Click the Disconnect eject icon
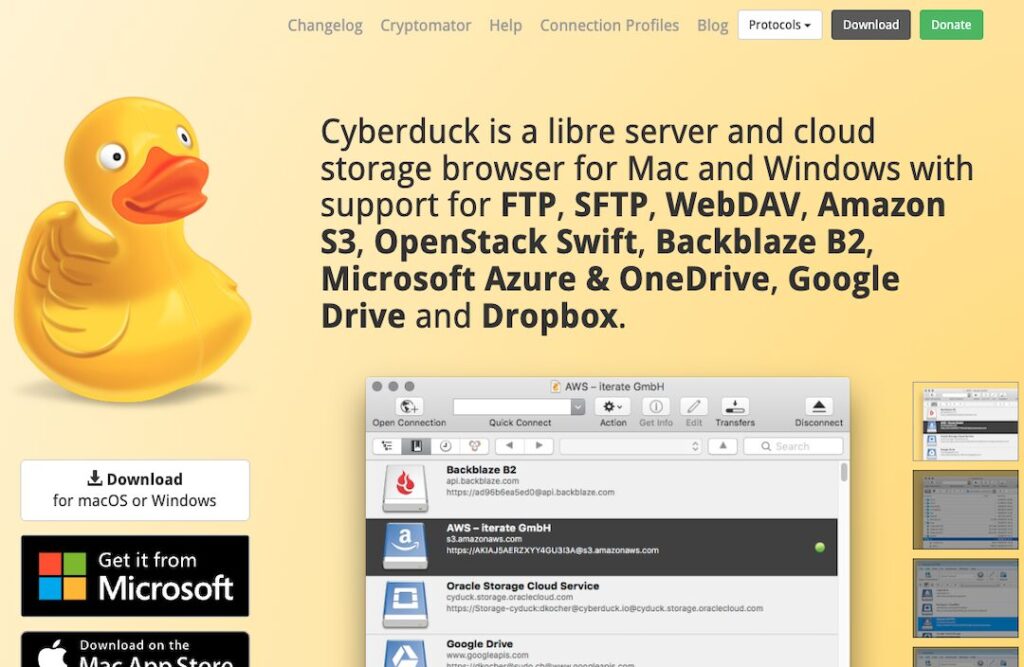The width and height of the screenshot is (1024, 667). (x=818, y=406)
